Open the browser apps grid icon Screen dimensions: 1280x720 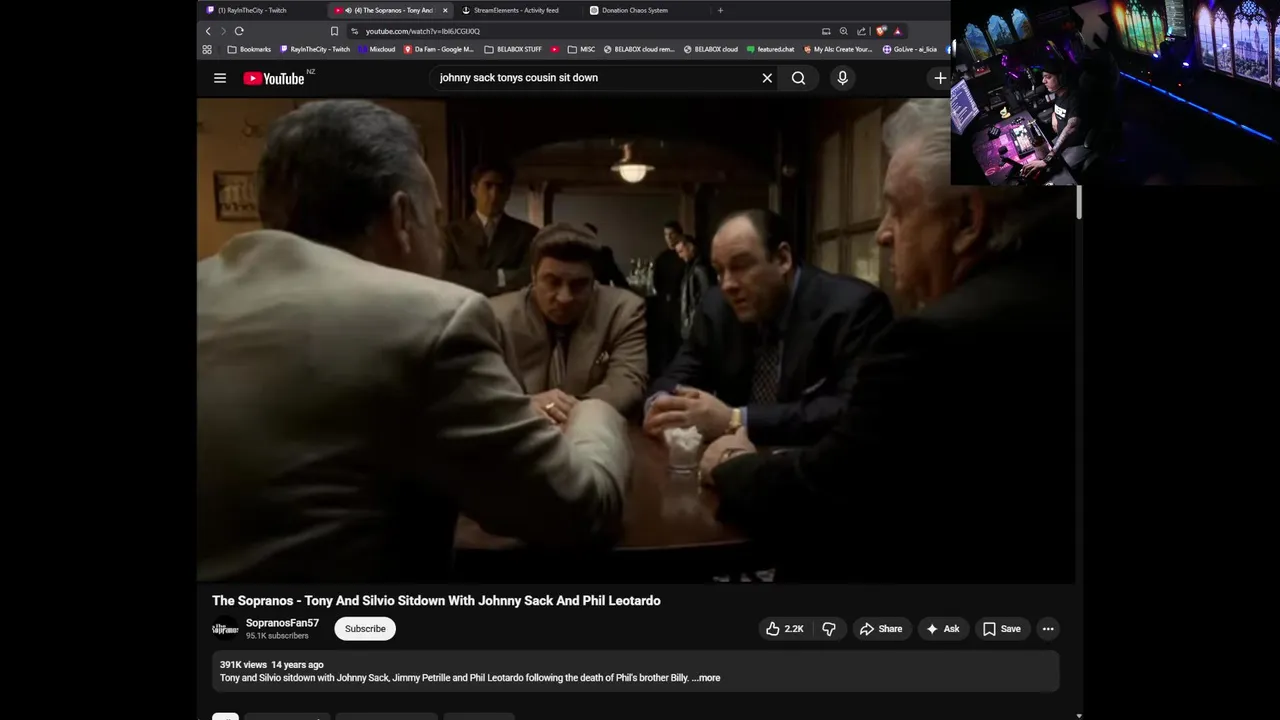tap(207, 49)
